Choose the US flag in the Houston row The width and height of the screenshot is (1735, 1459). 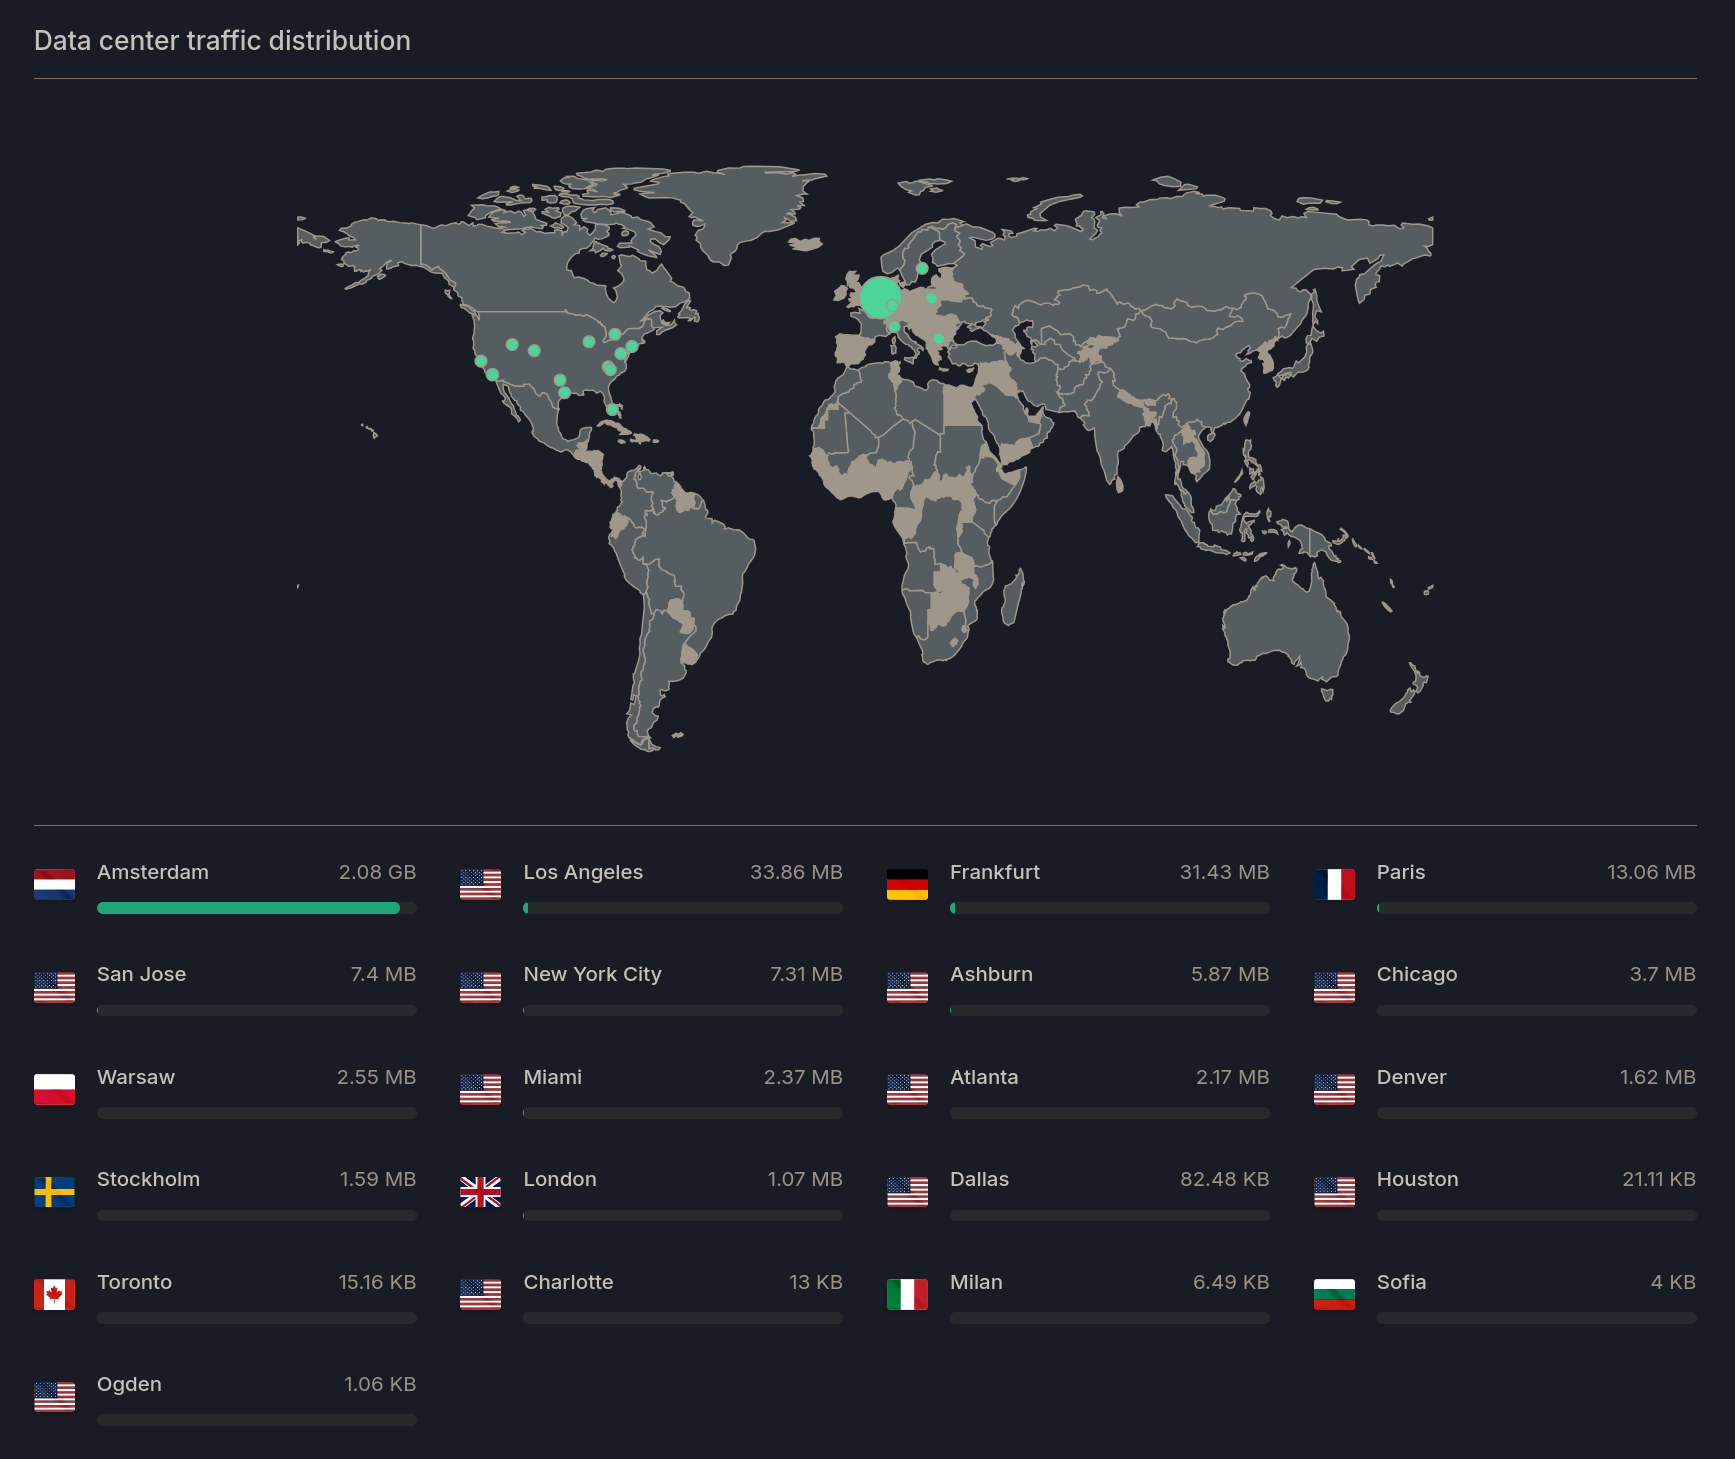click(x=1334, y=1192)
